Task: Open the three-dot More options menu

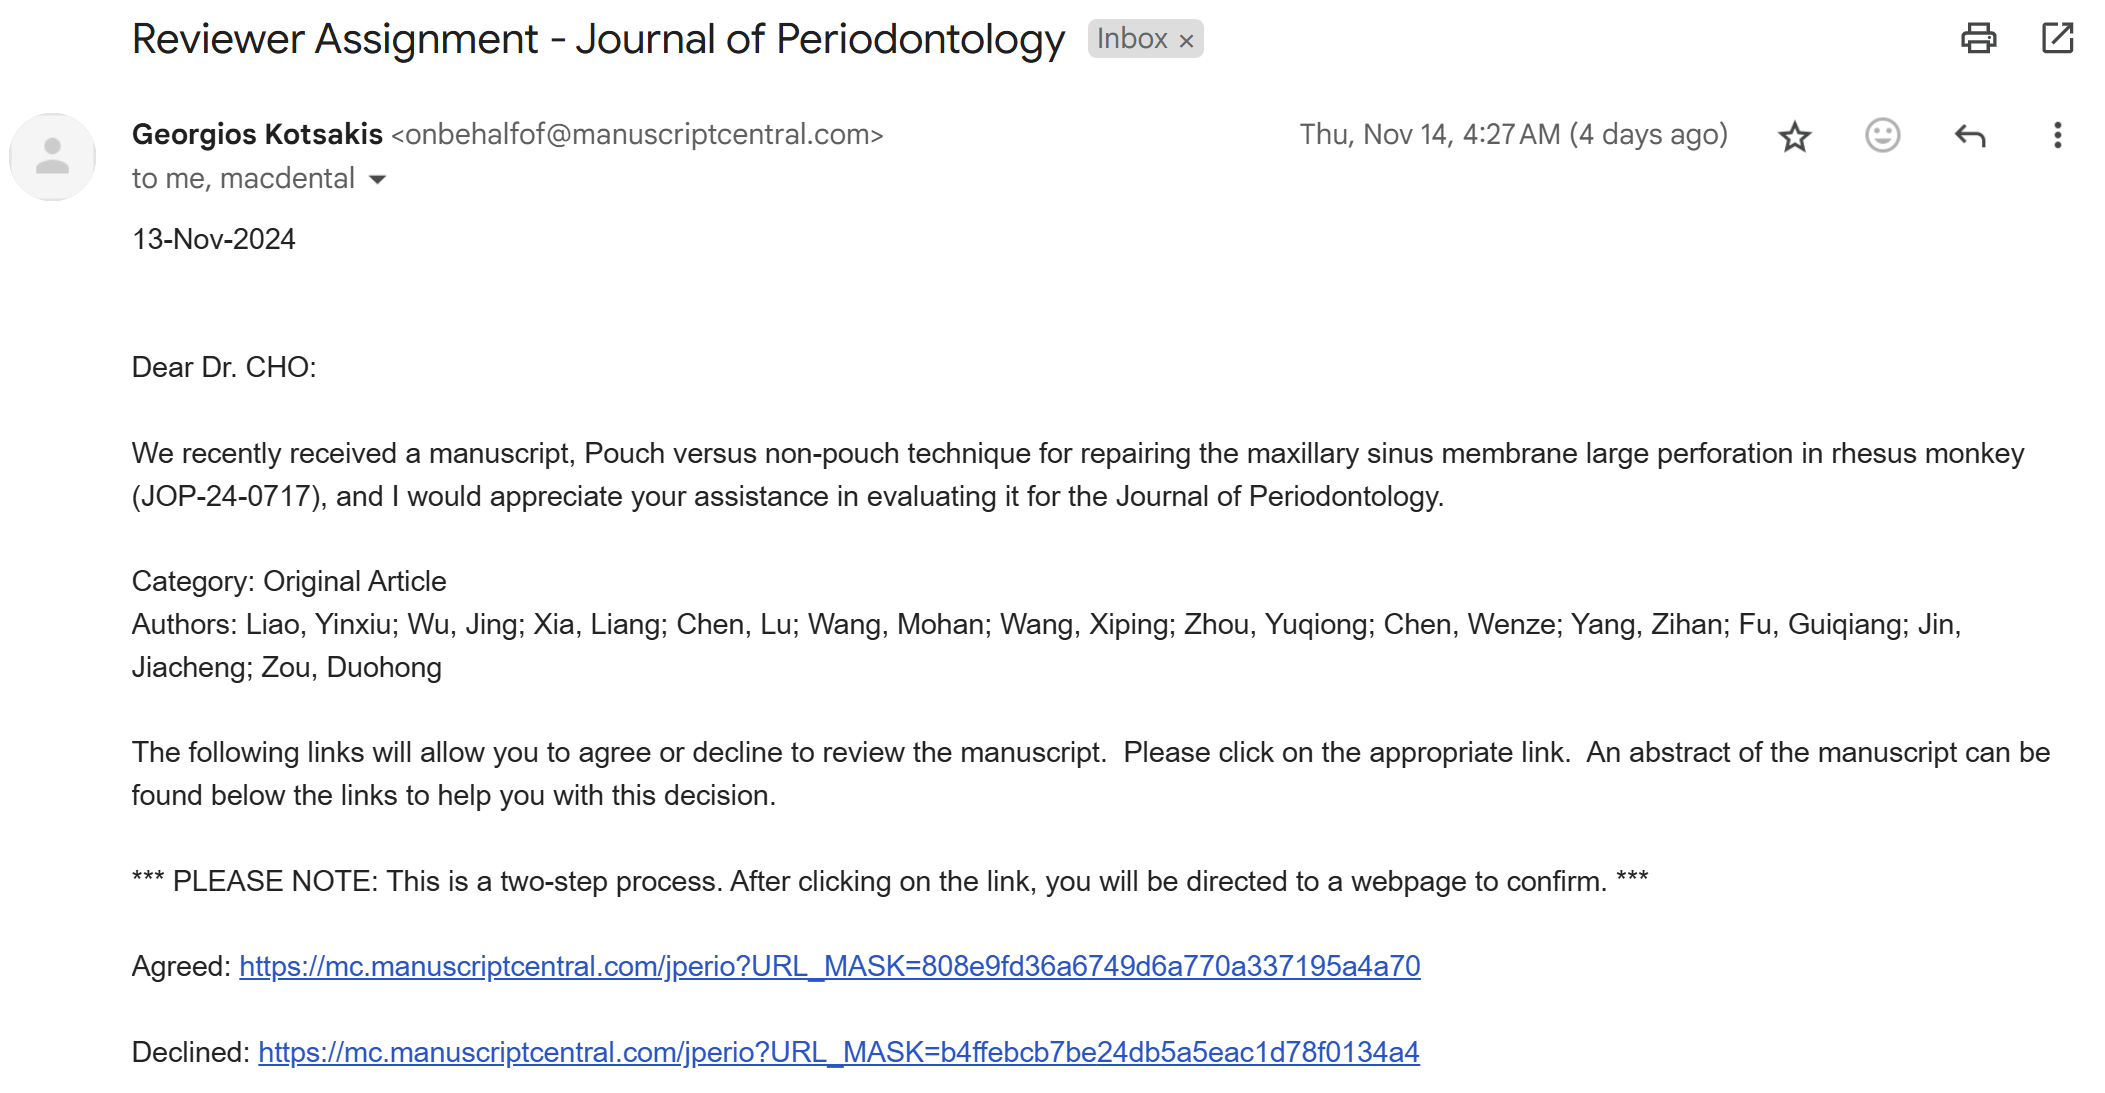Action: coord(2057,135)
